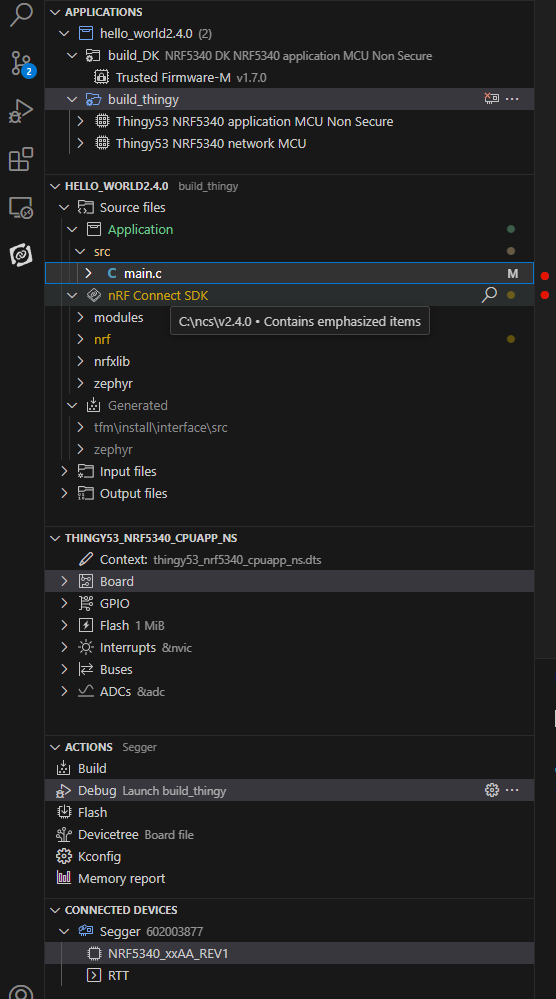
Task: Open the nRF Connect extension view
Action: 21,255
